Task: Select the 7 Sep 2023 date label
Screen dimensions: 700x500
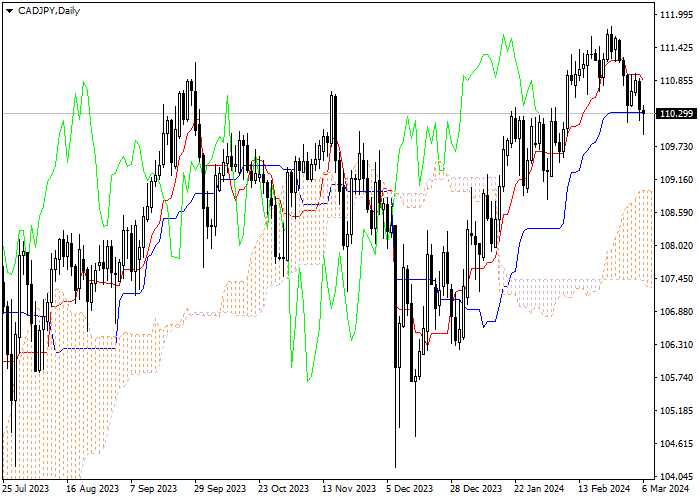Action: pos(154,488)
